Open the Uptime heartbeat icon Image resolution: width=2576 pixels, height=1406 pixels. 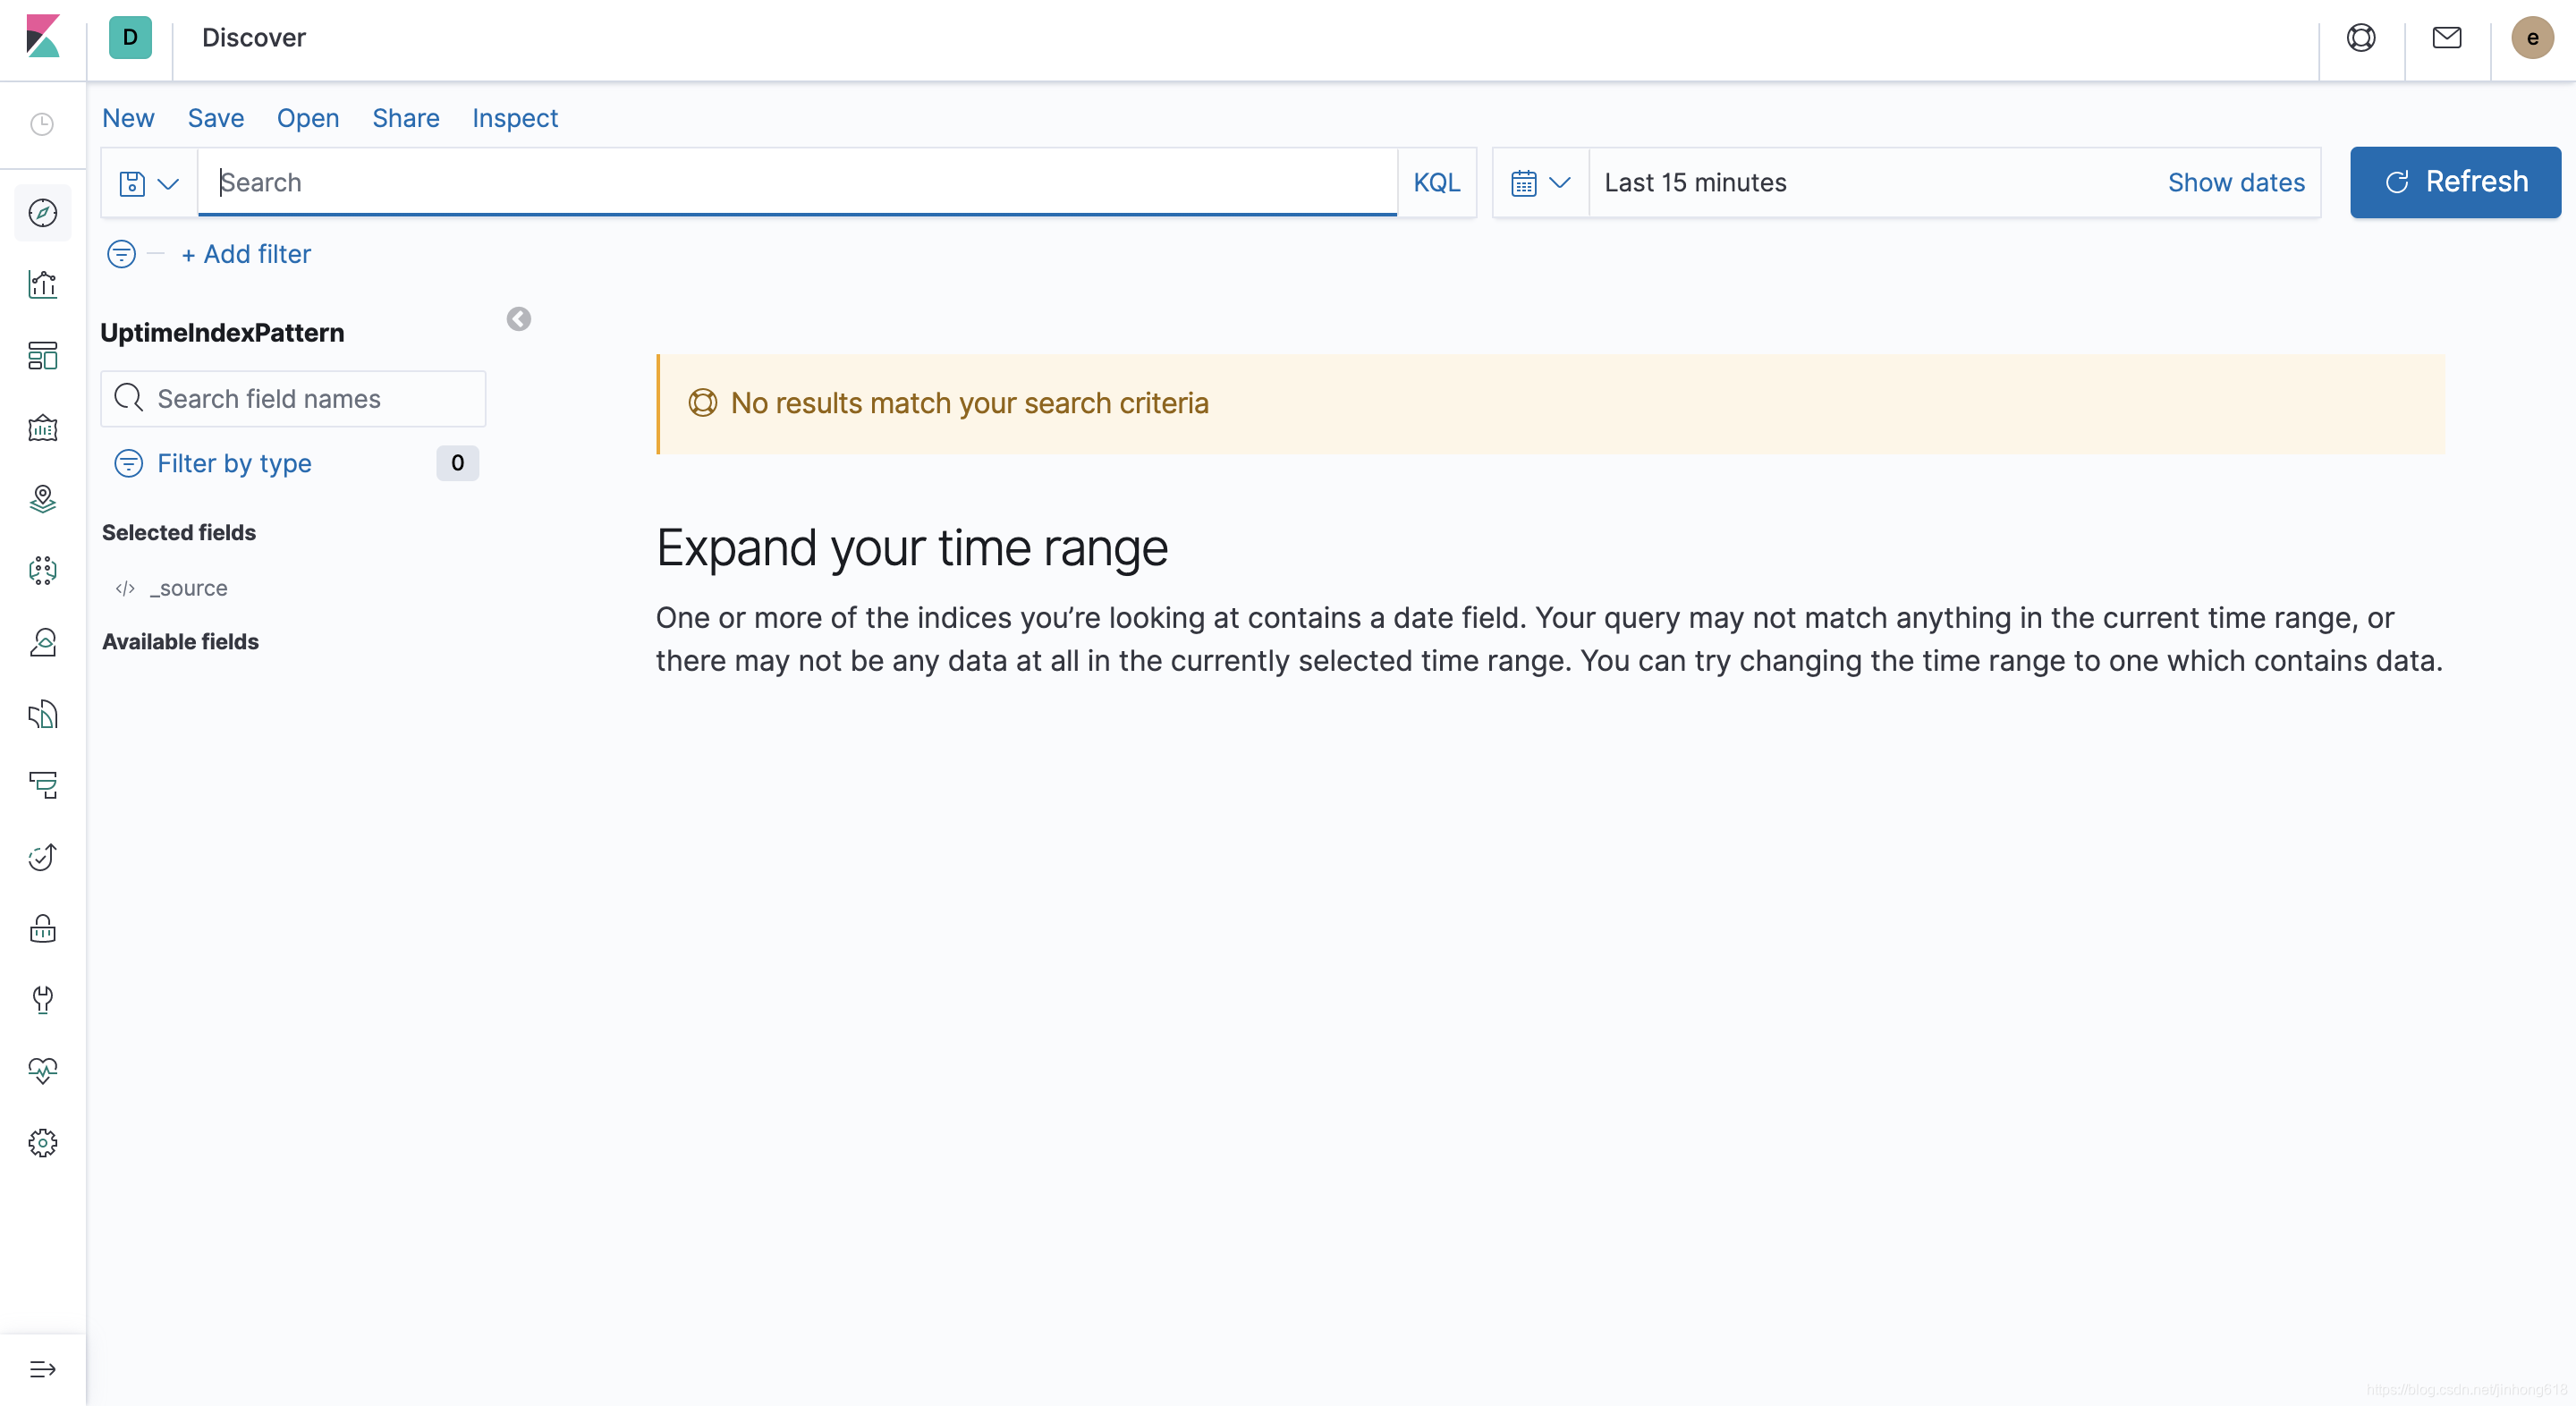tap(42, 1071)
